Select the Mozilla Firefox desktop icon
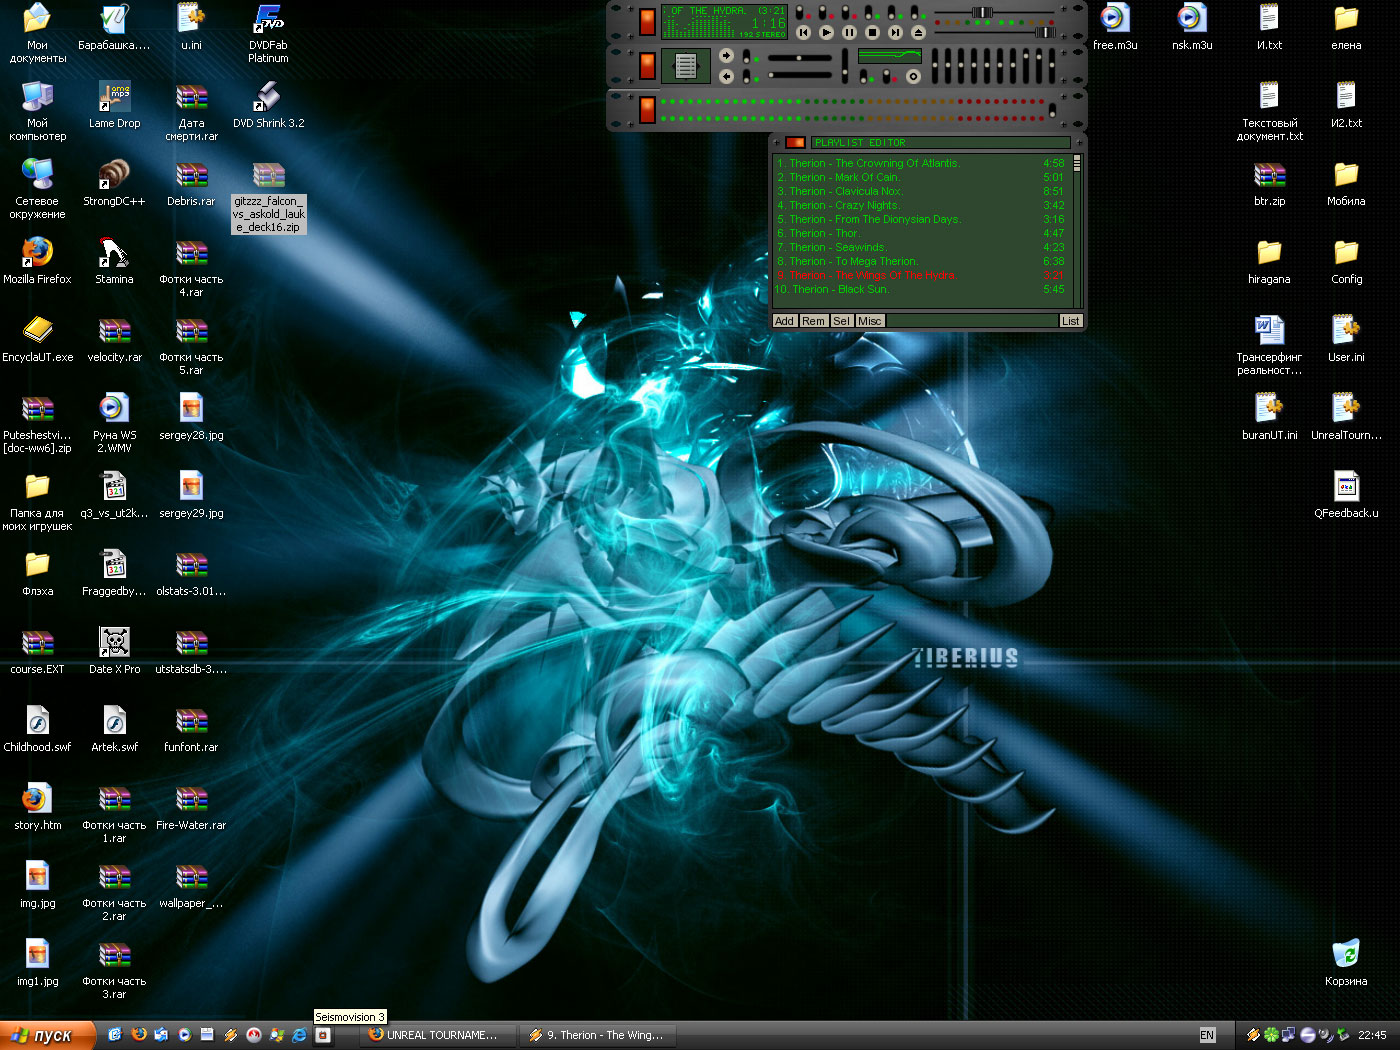1400x1050 pixels. click(x=37, y=260)
